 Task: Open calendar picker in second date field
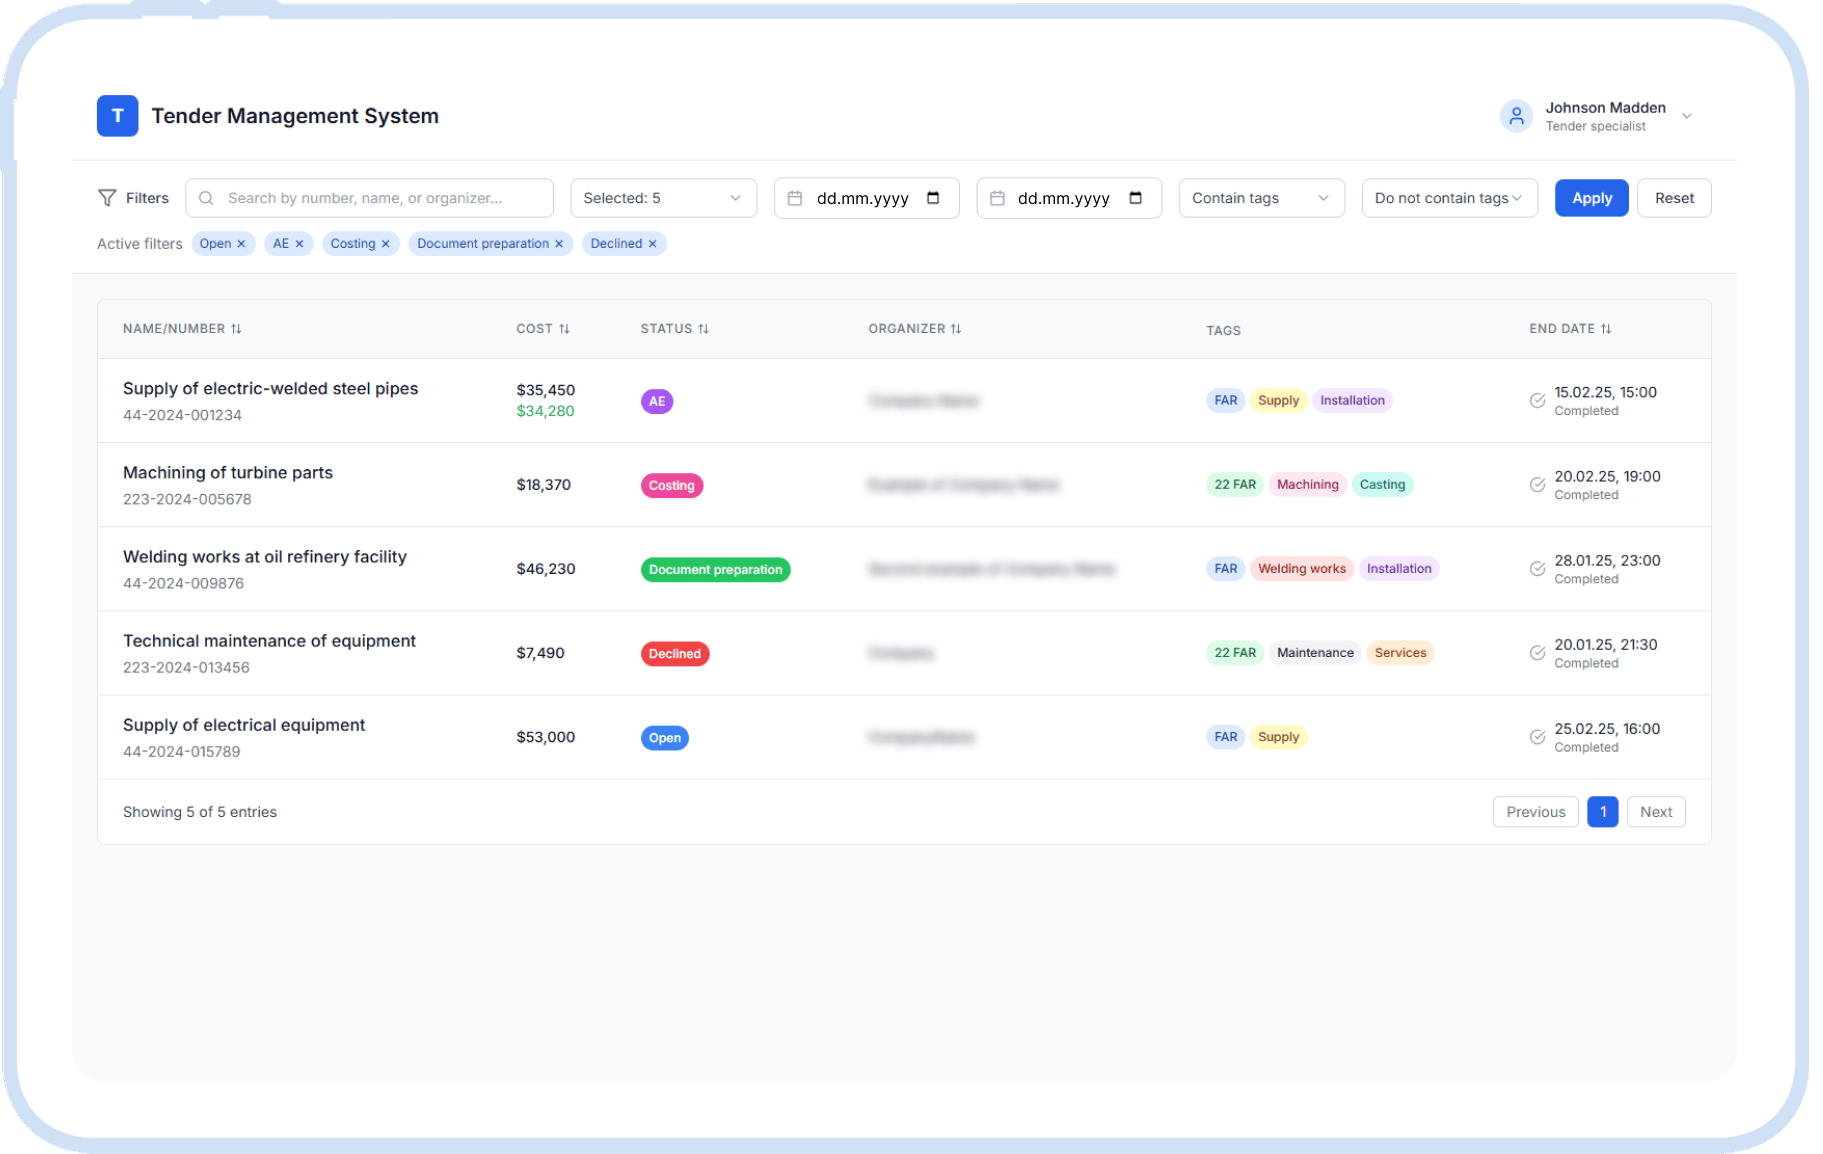click(x=1135, y=198)
